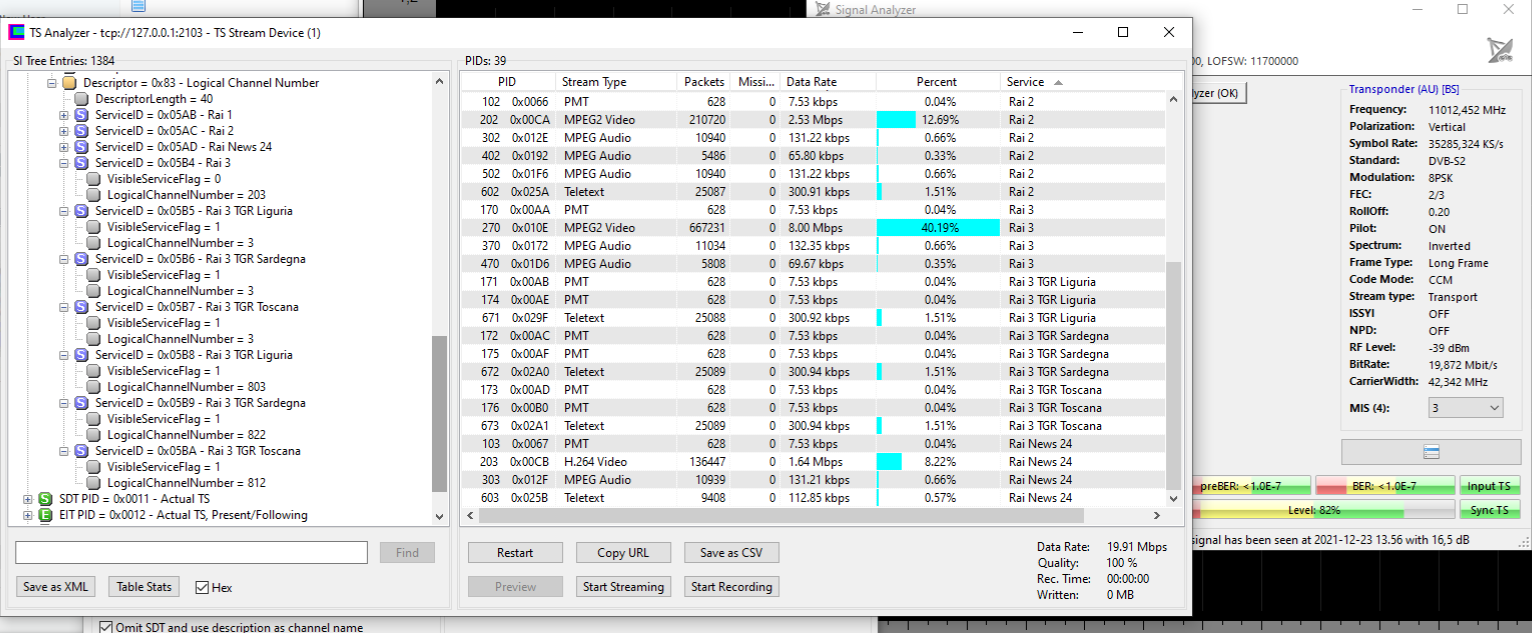1532x633 pixels.
Task: Click the icon of ServiceID 0x05B5 Rai 3 TGR Liguria
Action: [x=82, y=211]
